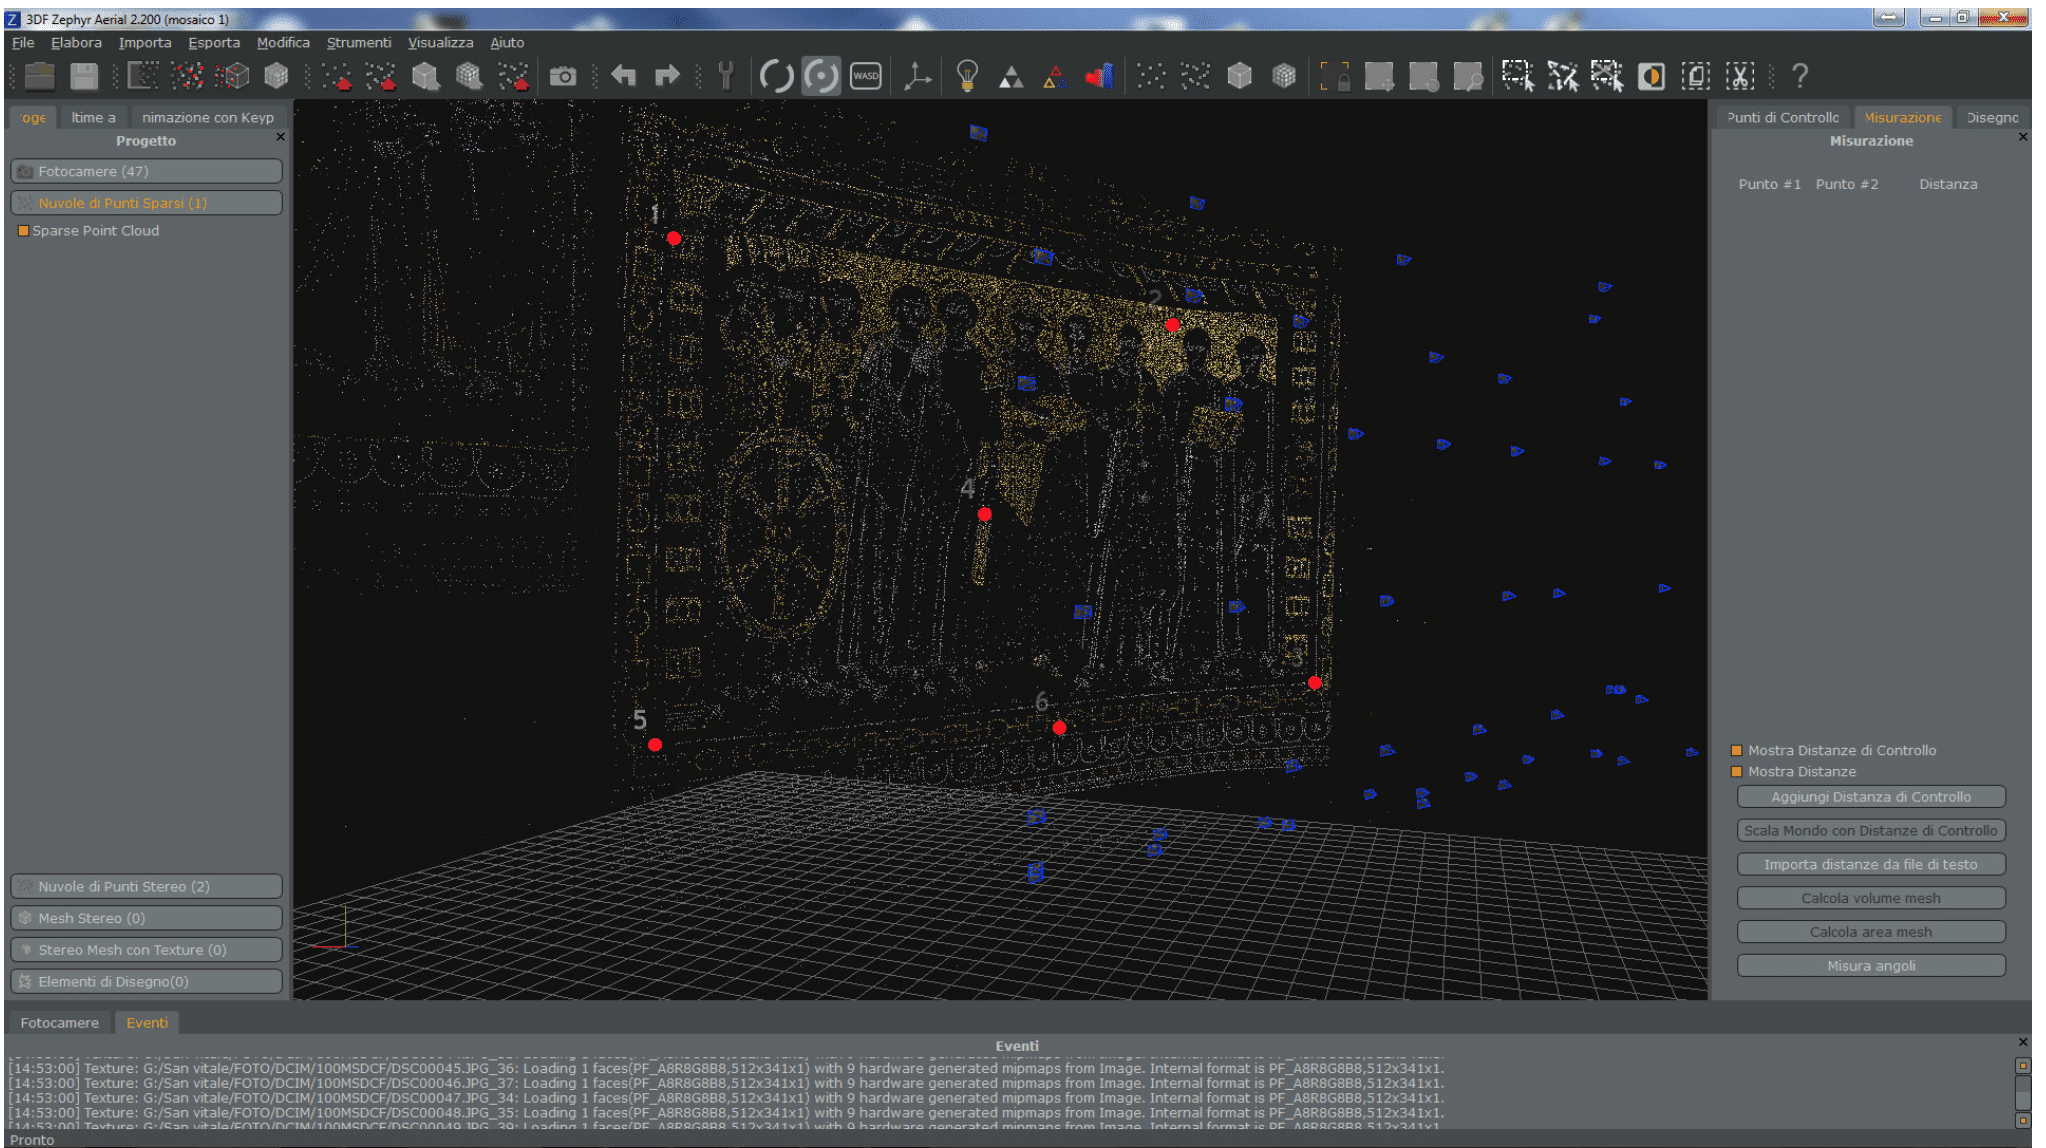Expand Elementi di Disegno(0) section
Viewport: 2046px width, 1148px height.
click(146, 982)
